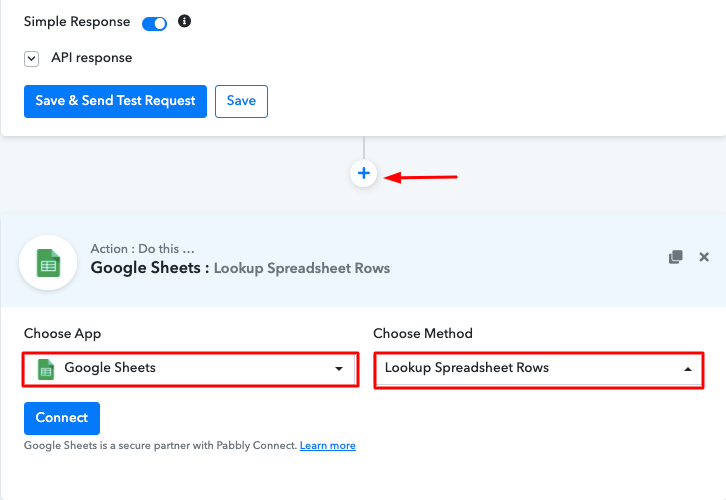Open the Choose Method dropdown

[x=539, y=369]
